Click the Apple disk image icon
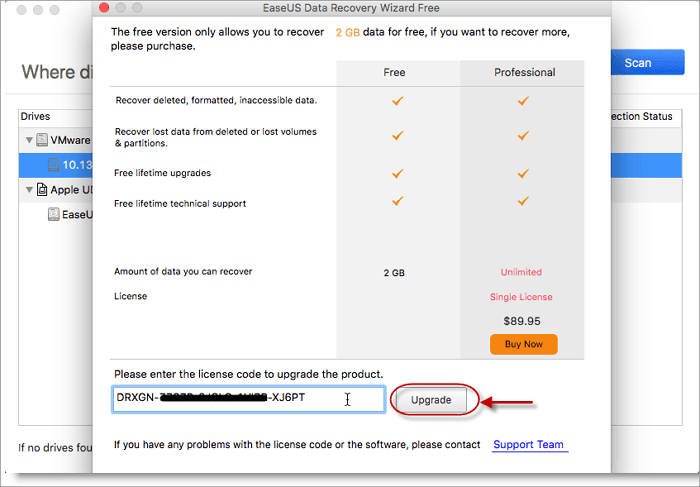 [41, 189]
